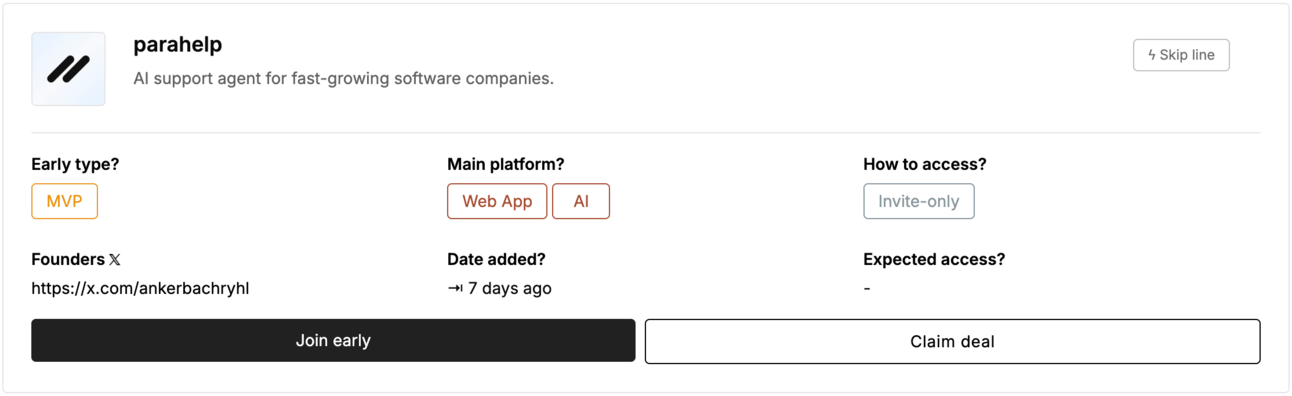Select the AI platform tag
Image resolution: width=1292 pixels, height=396 pixels.
click(581, 201)
